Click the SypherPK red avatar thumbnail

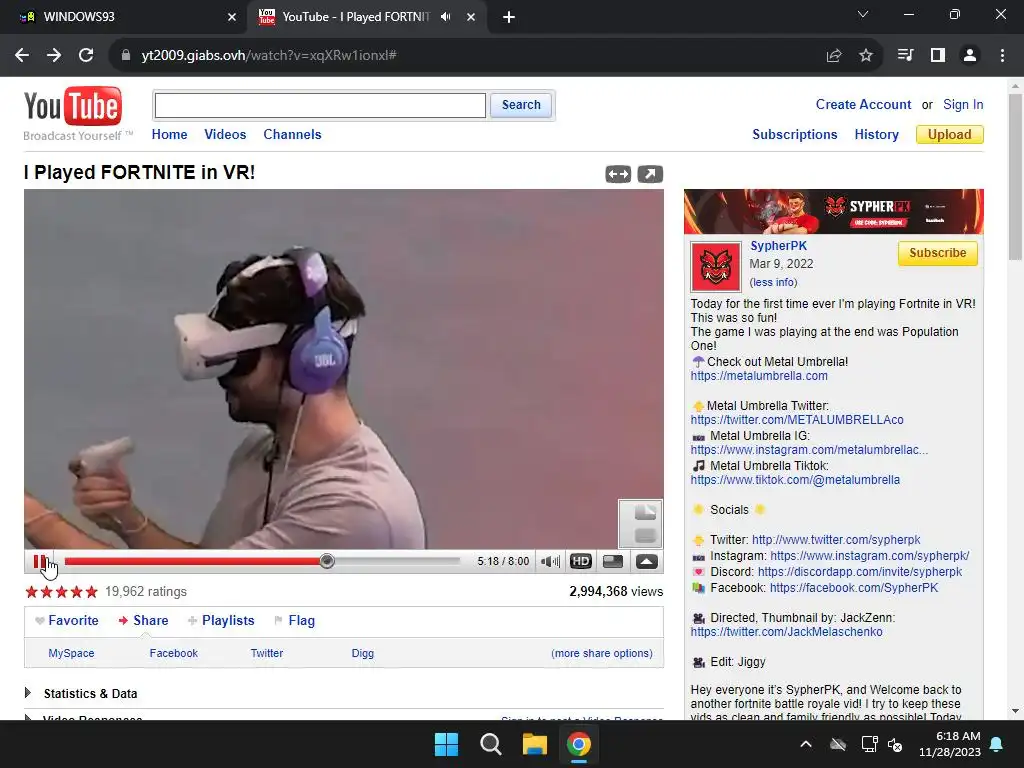pyautogui.click(x=716, y=266)
